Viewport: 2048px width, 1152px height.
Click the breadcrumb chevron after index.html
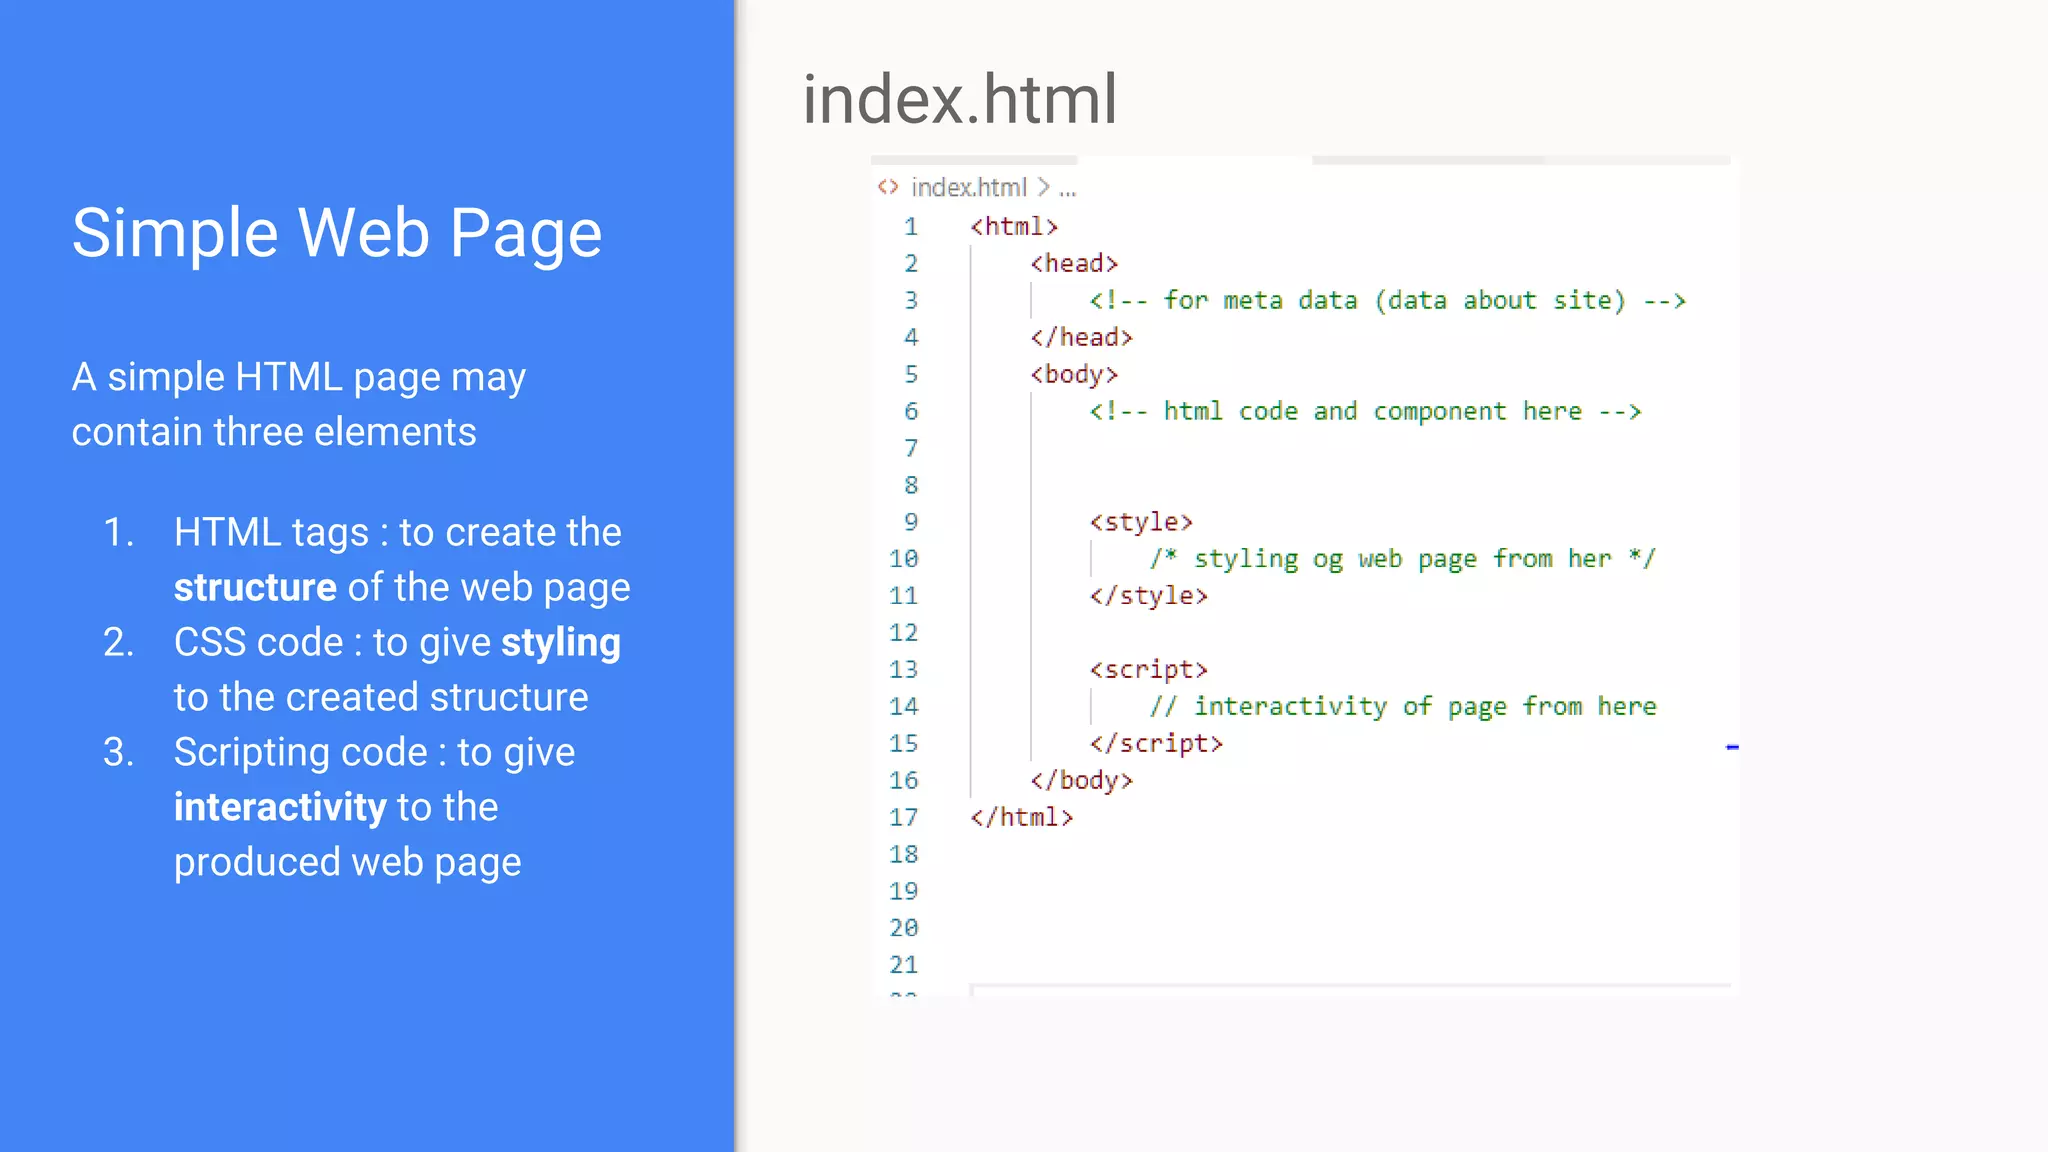pyautogui.click(x=1043, y=187)
